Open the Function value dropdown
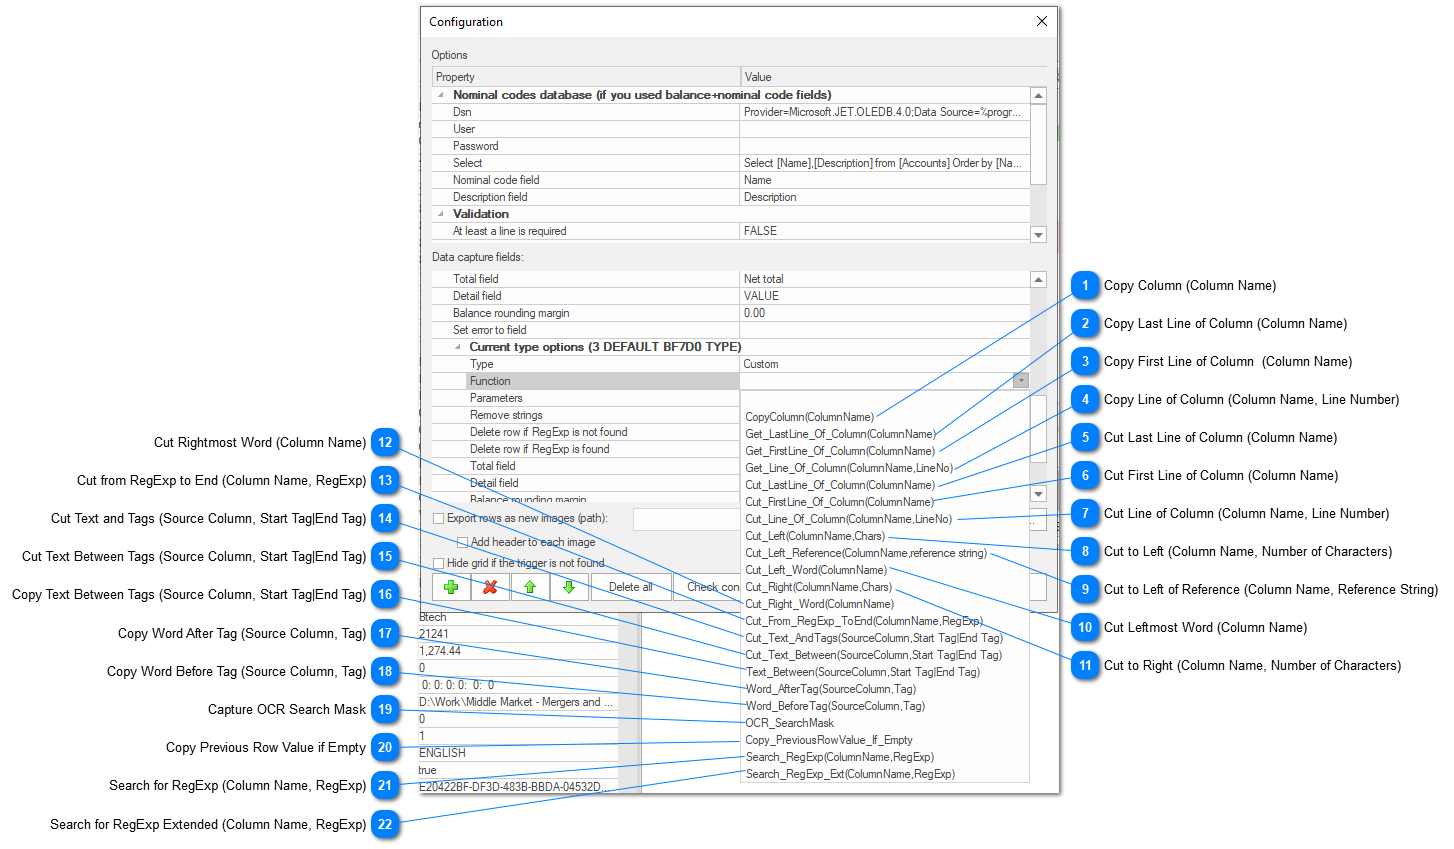The height and width of the screenshot is (849, 1454). 1020,381
